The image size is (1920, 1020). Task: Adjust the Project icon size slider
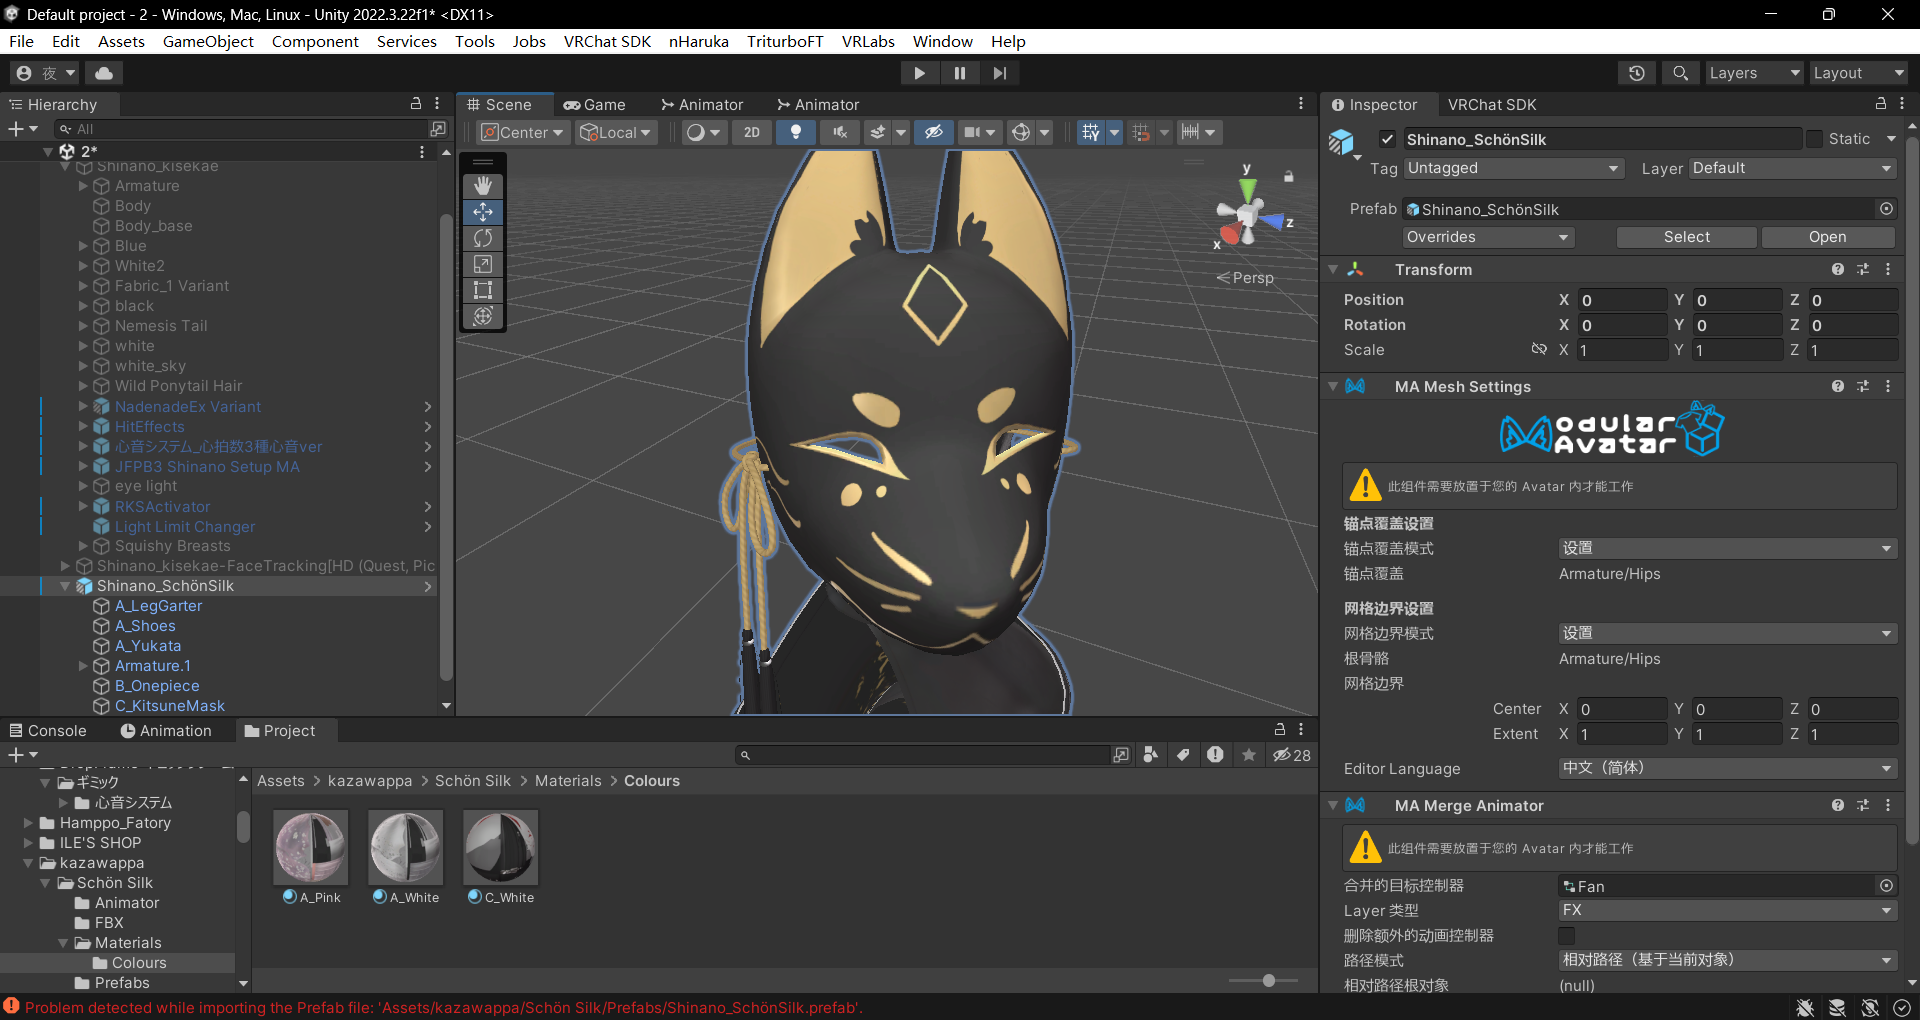pyautogui.click(x=1268, y=980)
